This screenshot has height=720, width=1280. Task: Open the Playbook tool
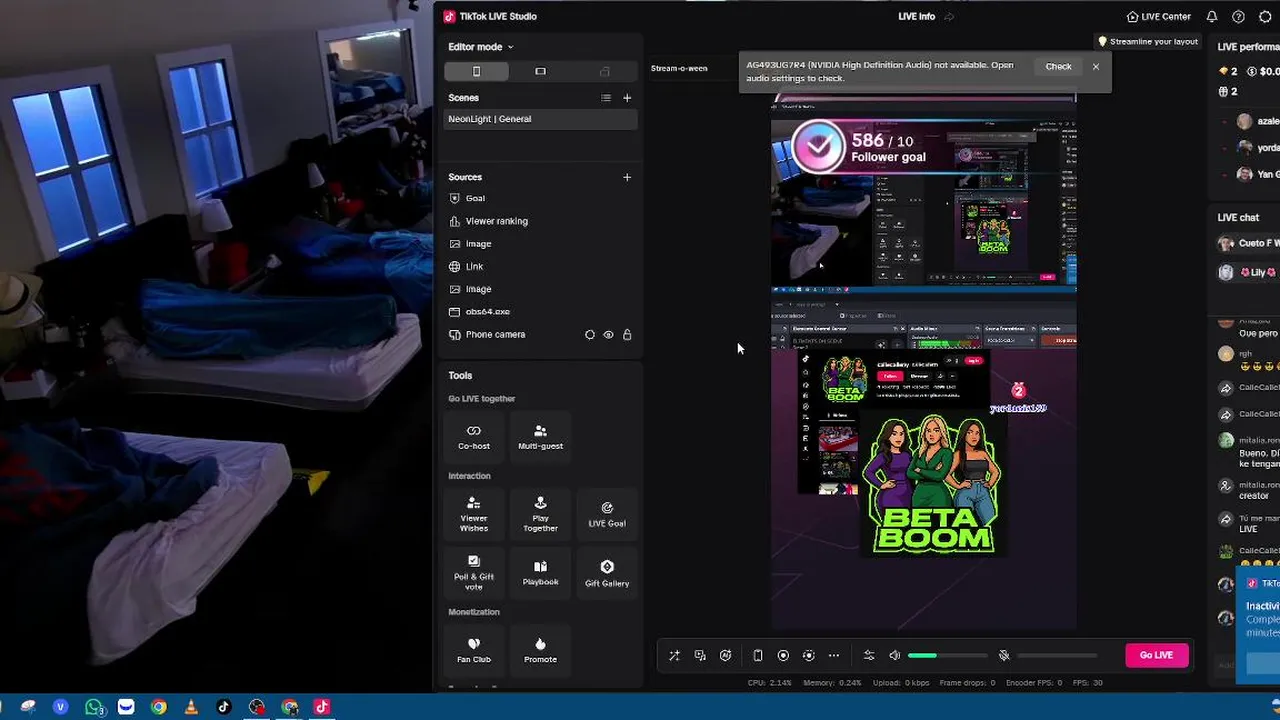pos(540,572)
